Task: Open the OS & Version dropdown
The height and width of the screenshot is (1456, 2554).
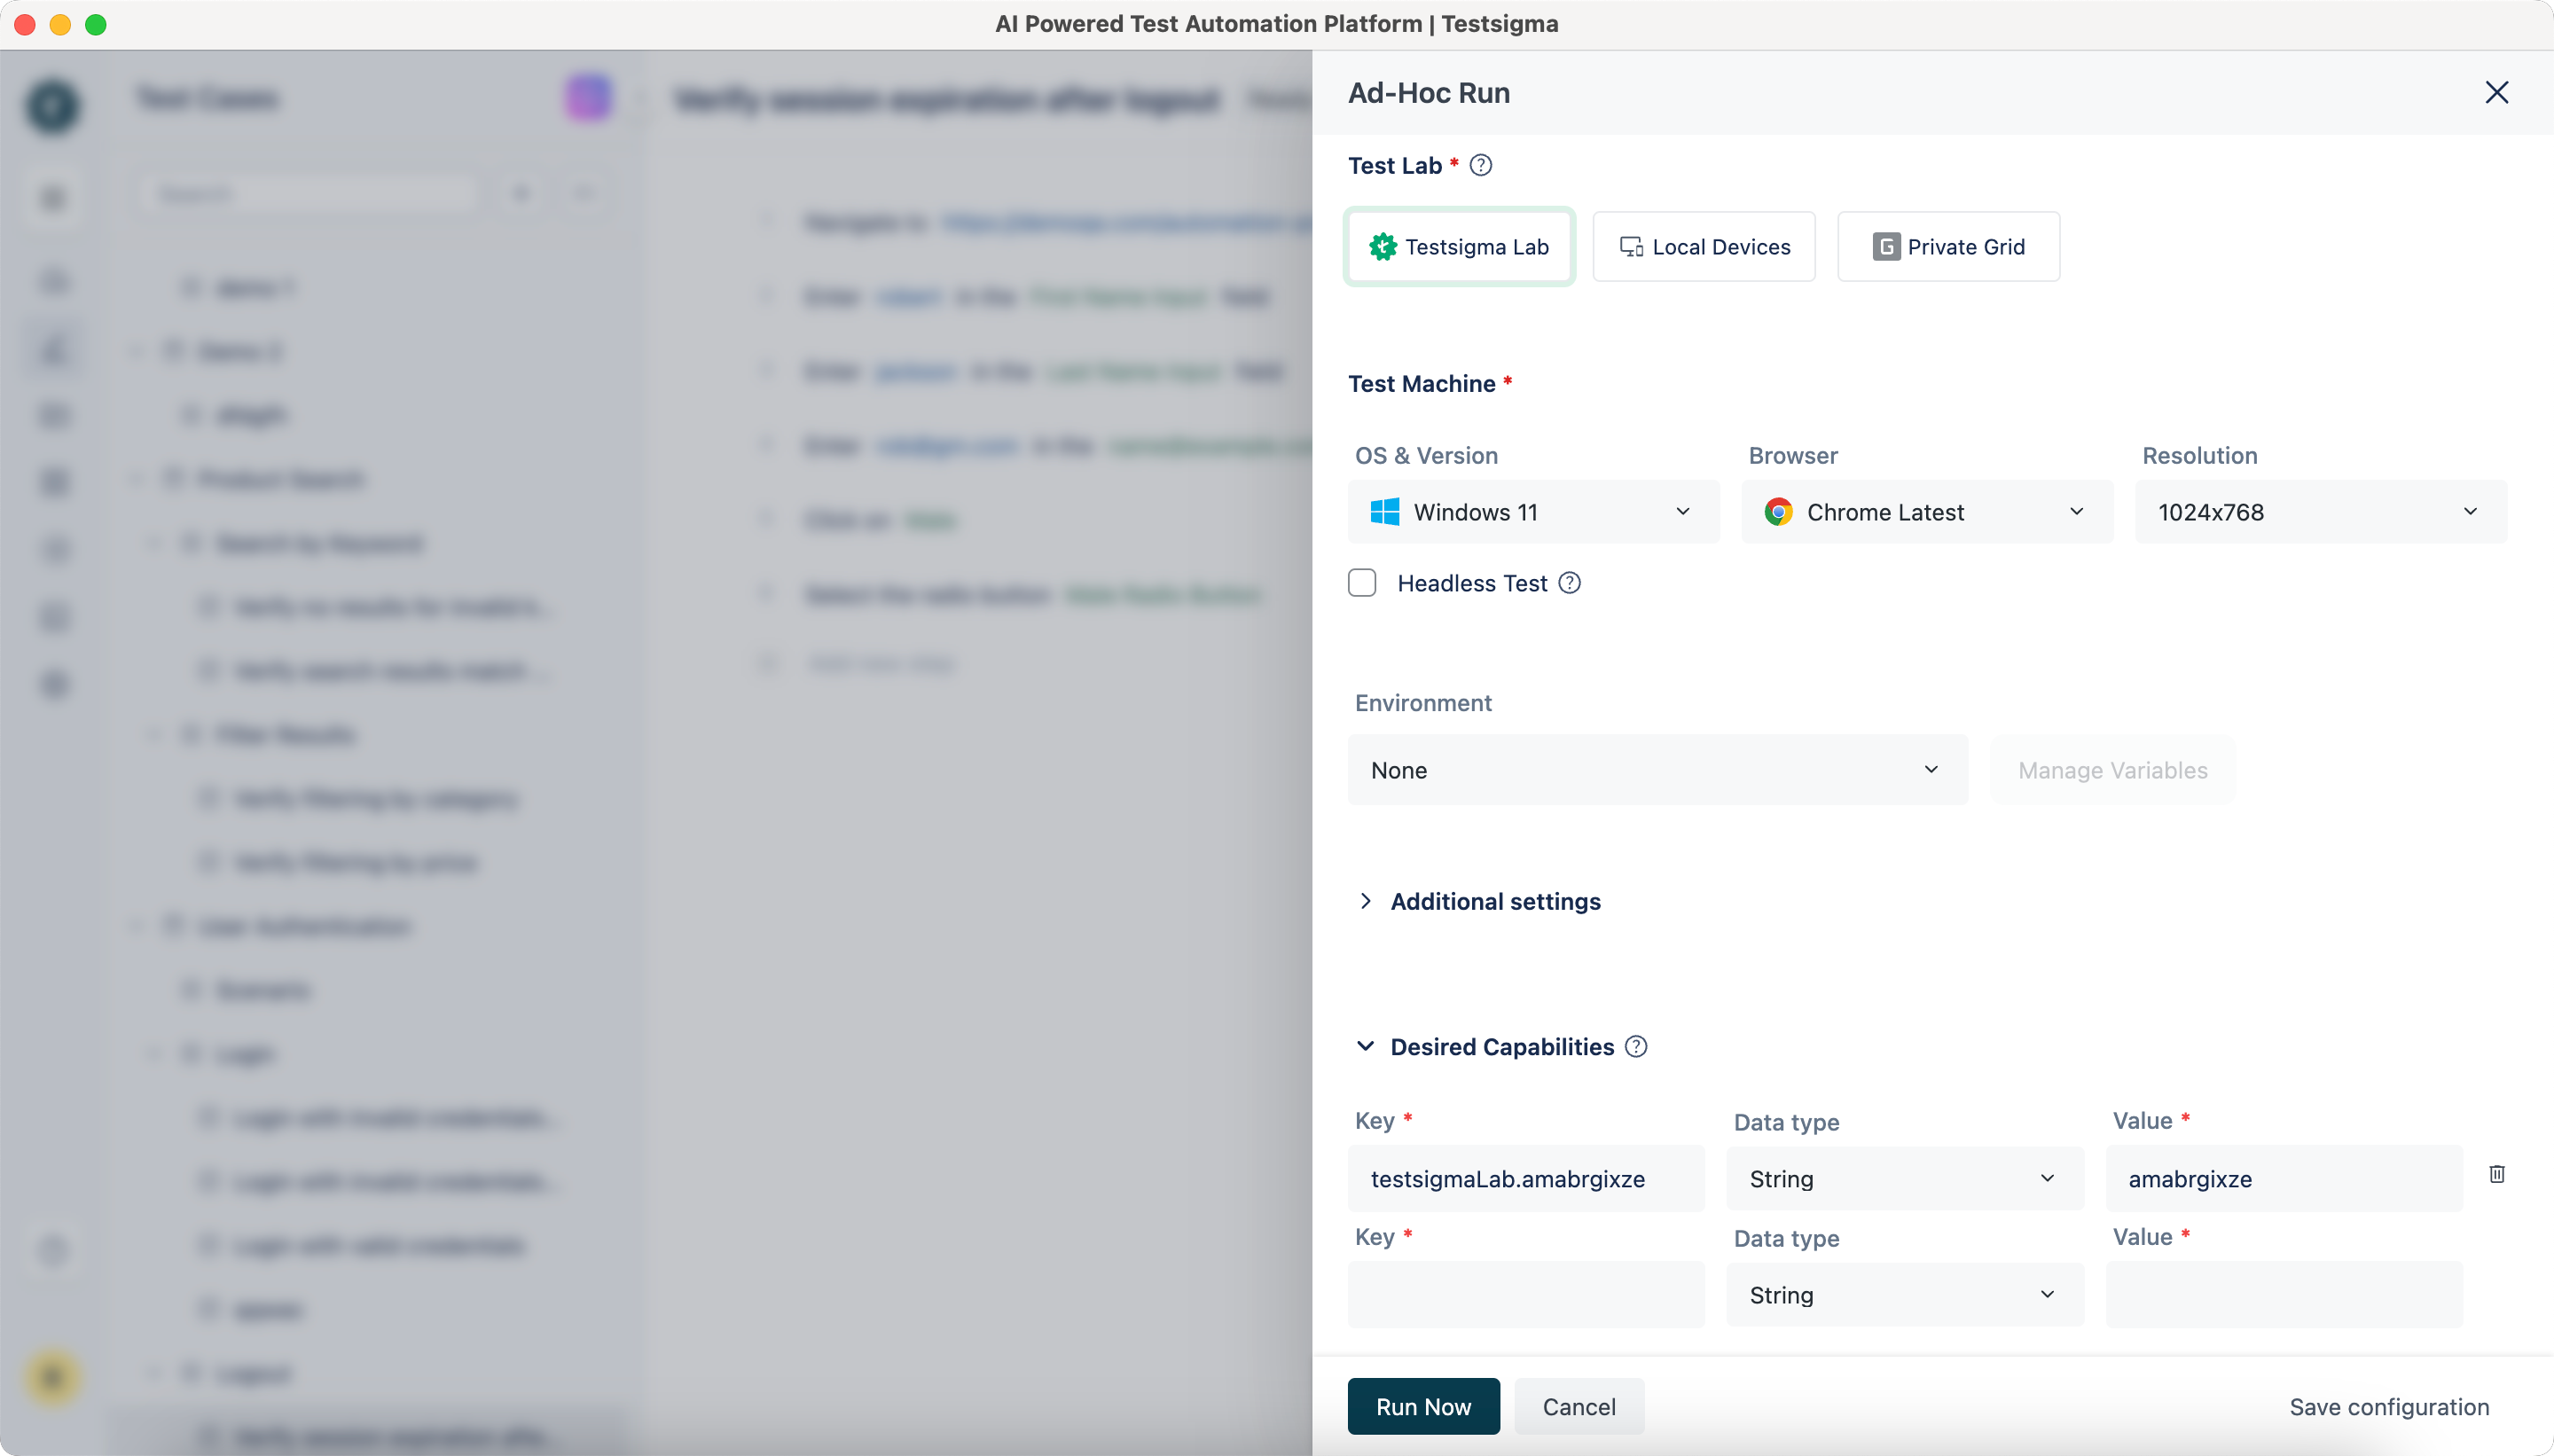Action: (x=1534, y=512)
